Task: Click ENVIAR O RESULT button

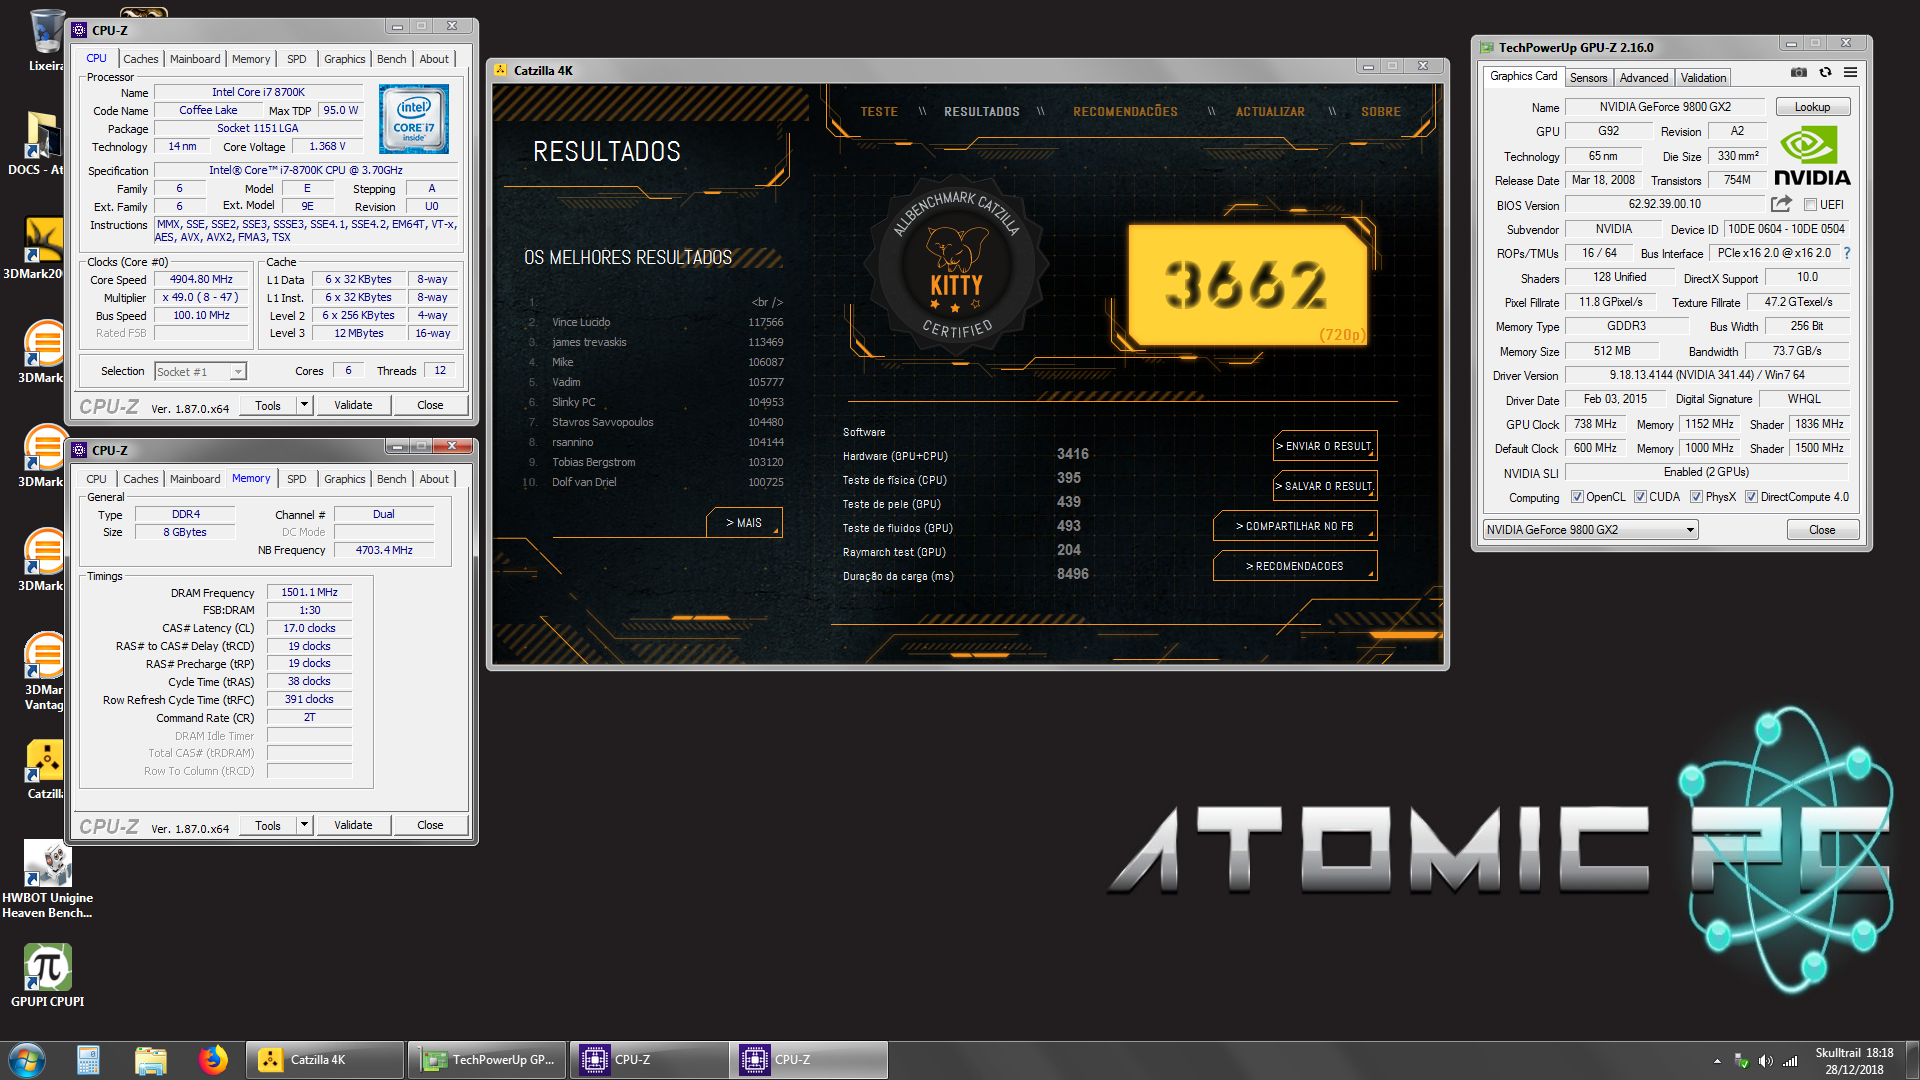Action: click(x=1325, y=446)
